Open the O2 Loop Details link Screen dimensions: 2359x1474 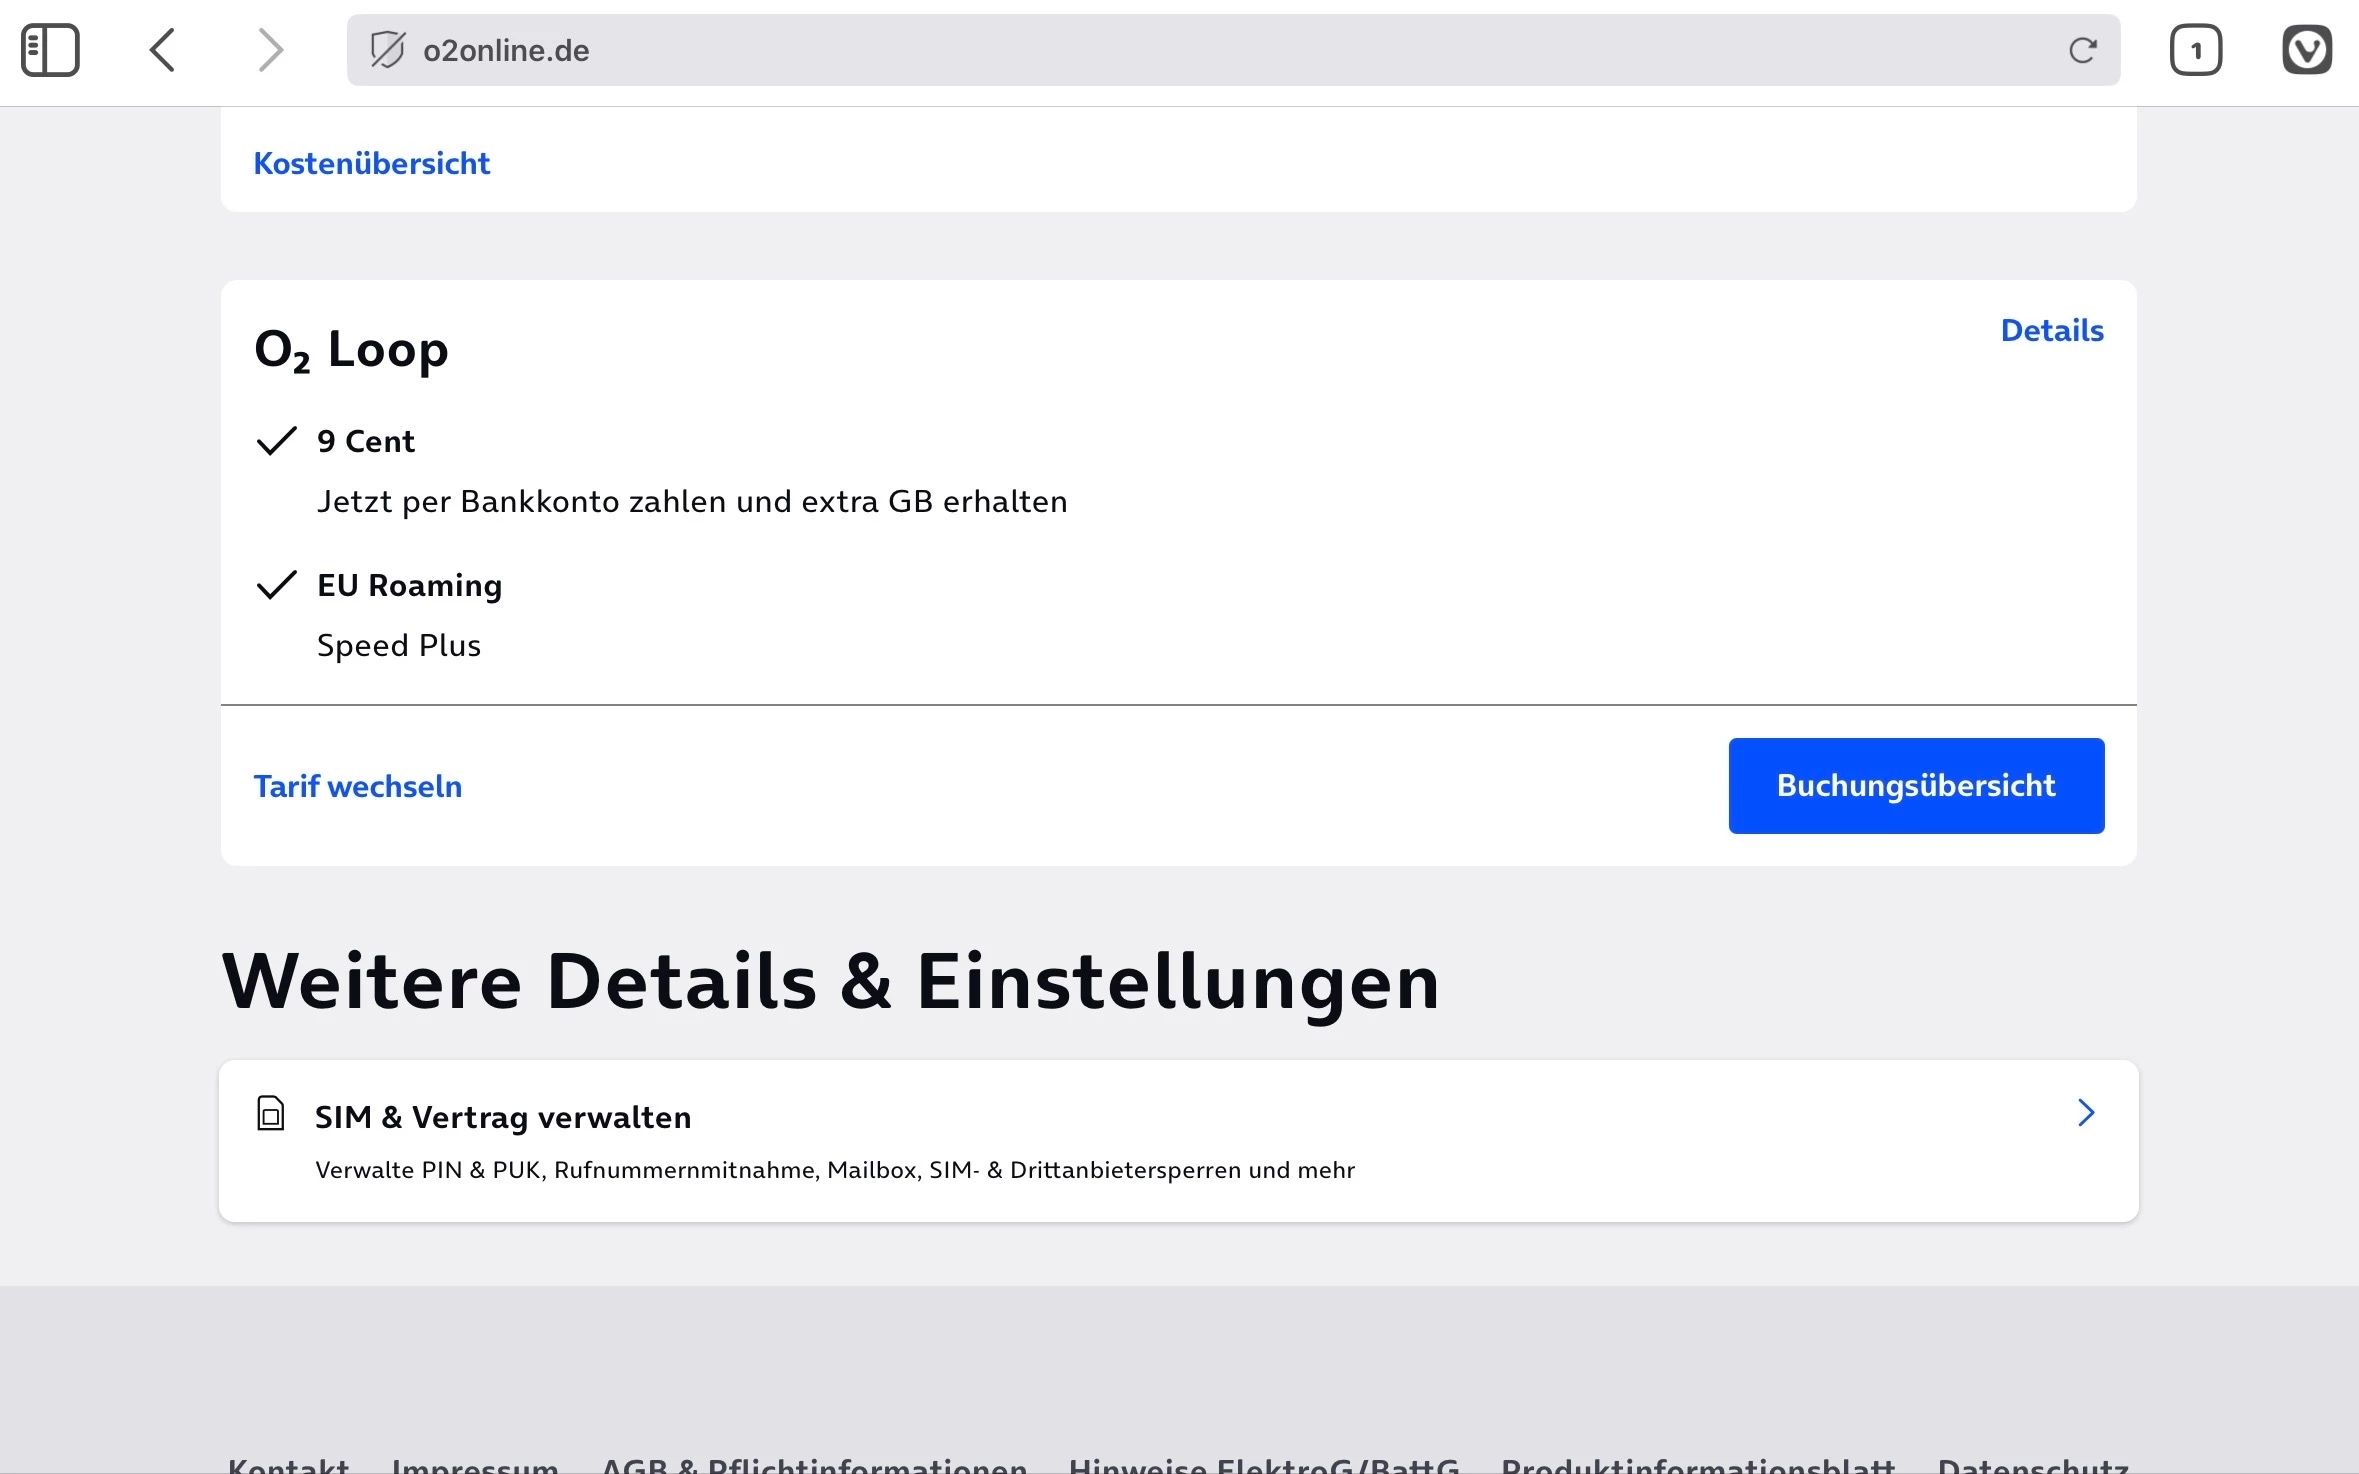click(x=2051, y=331)
